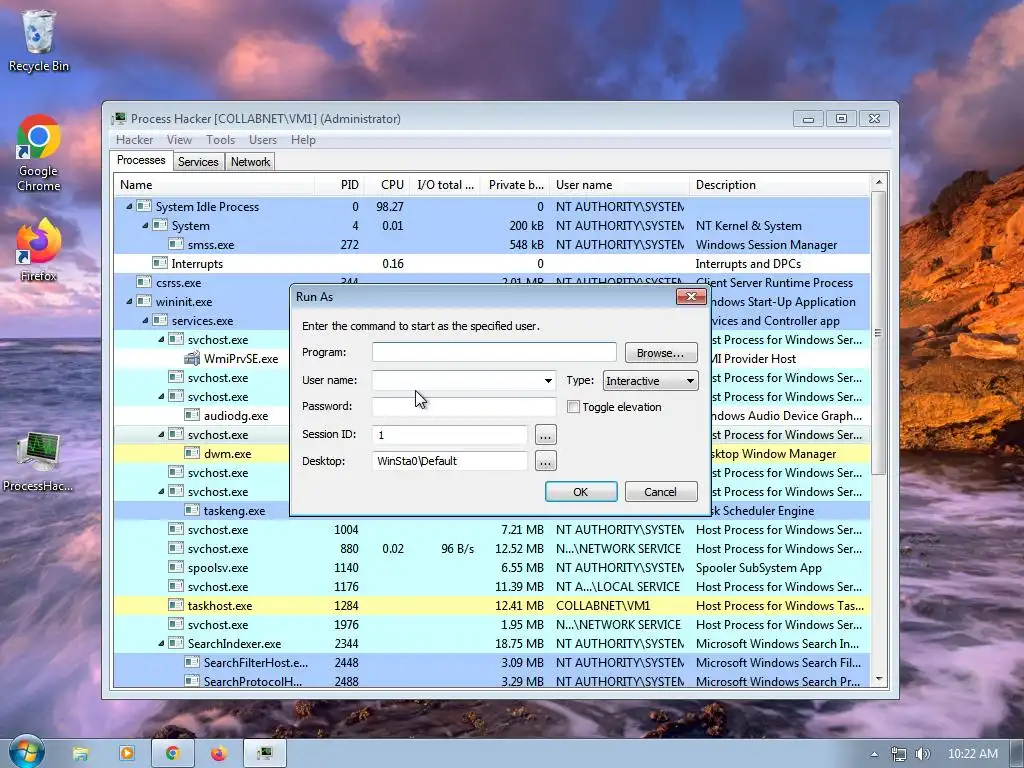The image size is (1024, 768).
Task: Collapse the SearchIndexer.exe tree node
Action: click(161, 643)
